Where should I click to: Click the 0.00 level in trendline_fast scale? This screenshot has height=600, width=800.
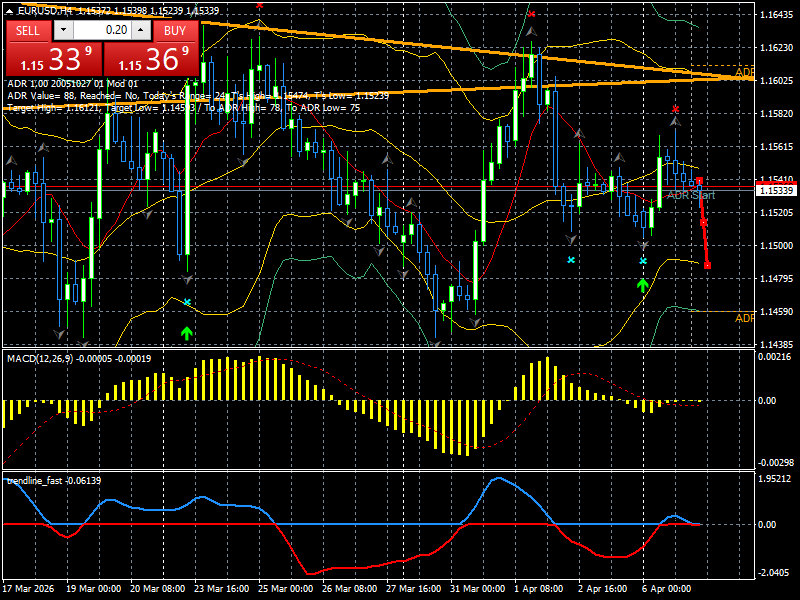pyautogui.click(x=767, y=524)
